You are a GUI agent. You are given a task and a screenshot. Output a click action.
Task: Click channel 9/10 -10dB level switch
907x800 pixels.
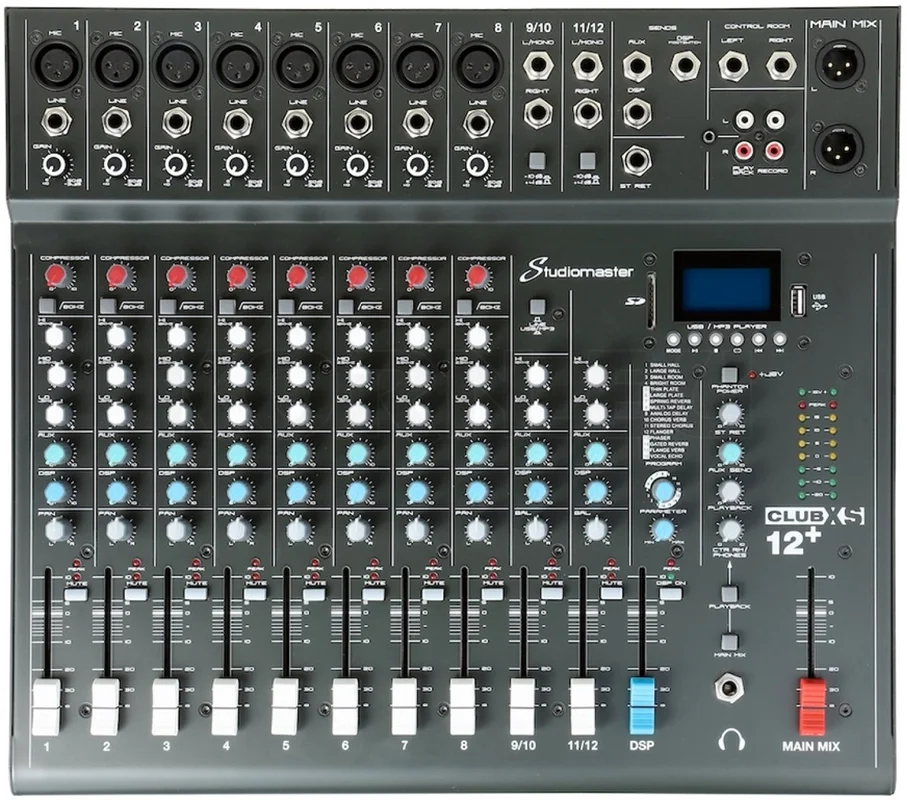point(537,160)
